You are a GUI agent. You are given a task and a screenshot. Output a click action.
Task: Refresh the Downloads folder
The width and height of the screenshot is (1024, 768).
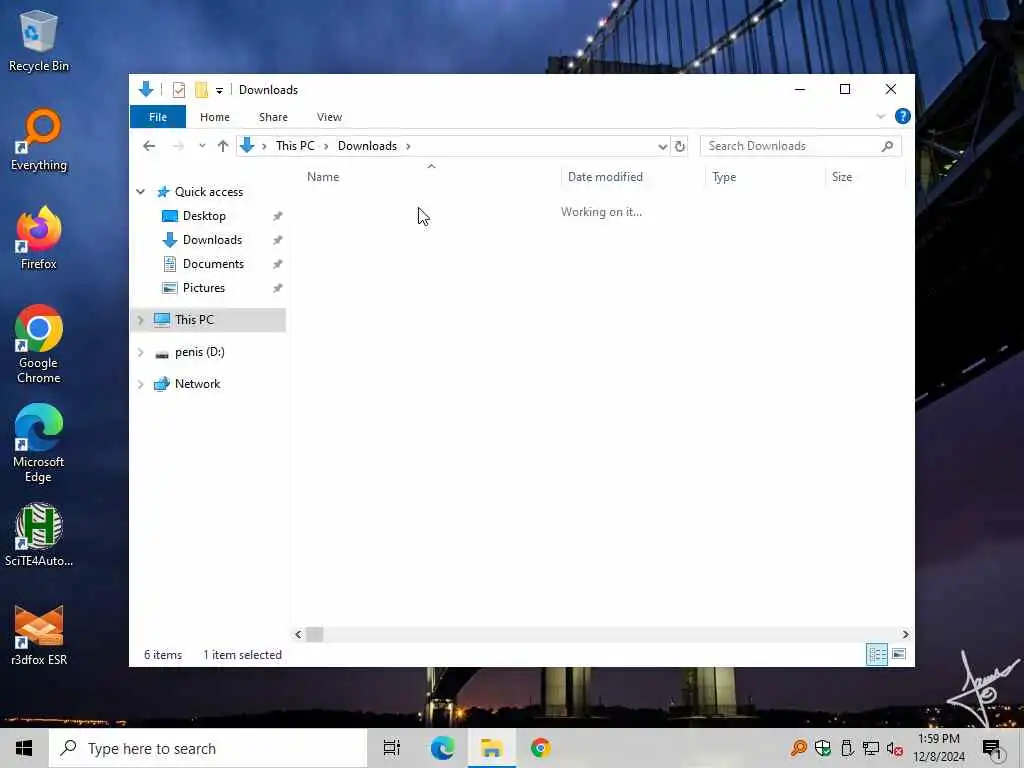click(x=679, y=146)
